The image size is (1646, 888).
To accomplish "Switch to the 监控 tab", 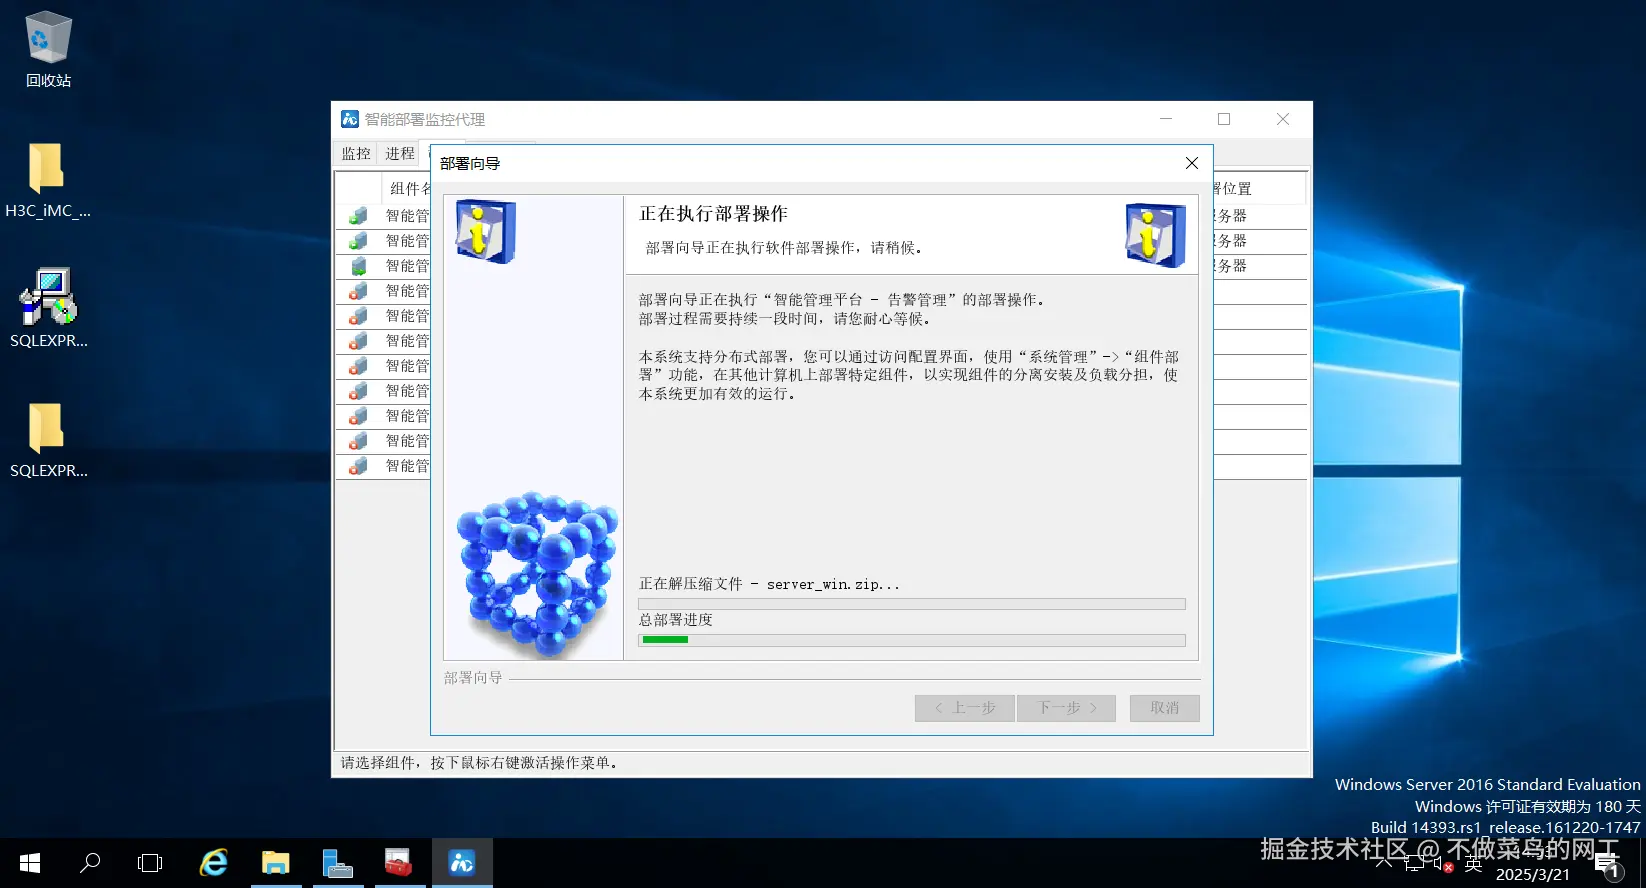I will [356, 154].
